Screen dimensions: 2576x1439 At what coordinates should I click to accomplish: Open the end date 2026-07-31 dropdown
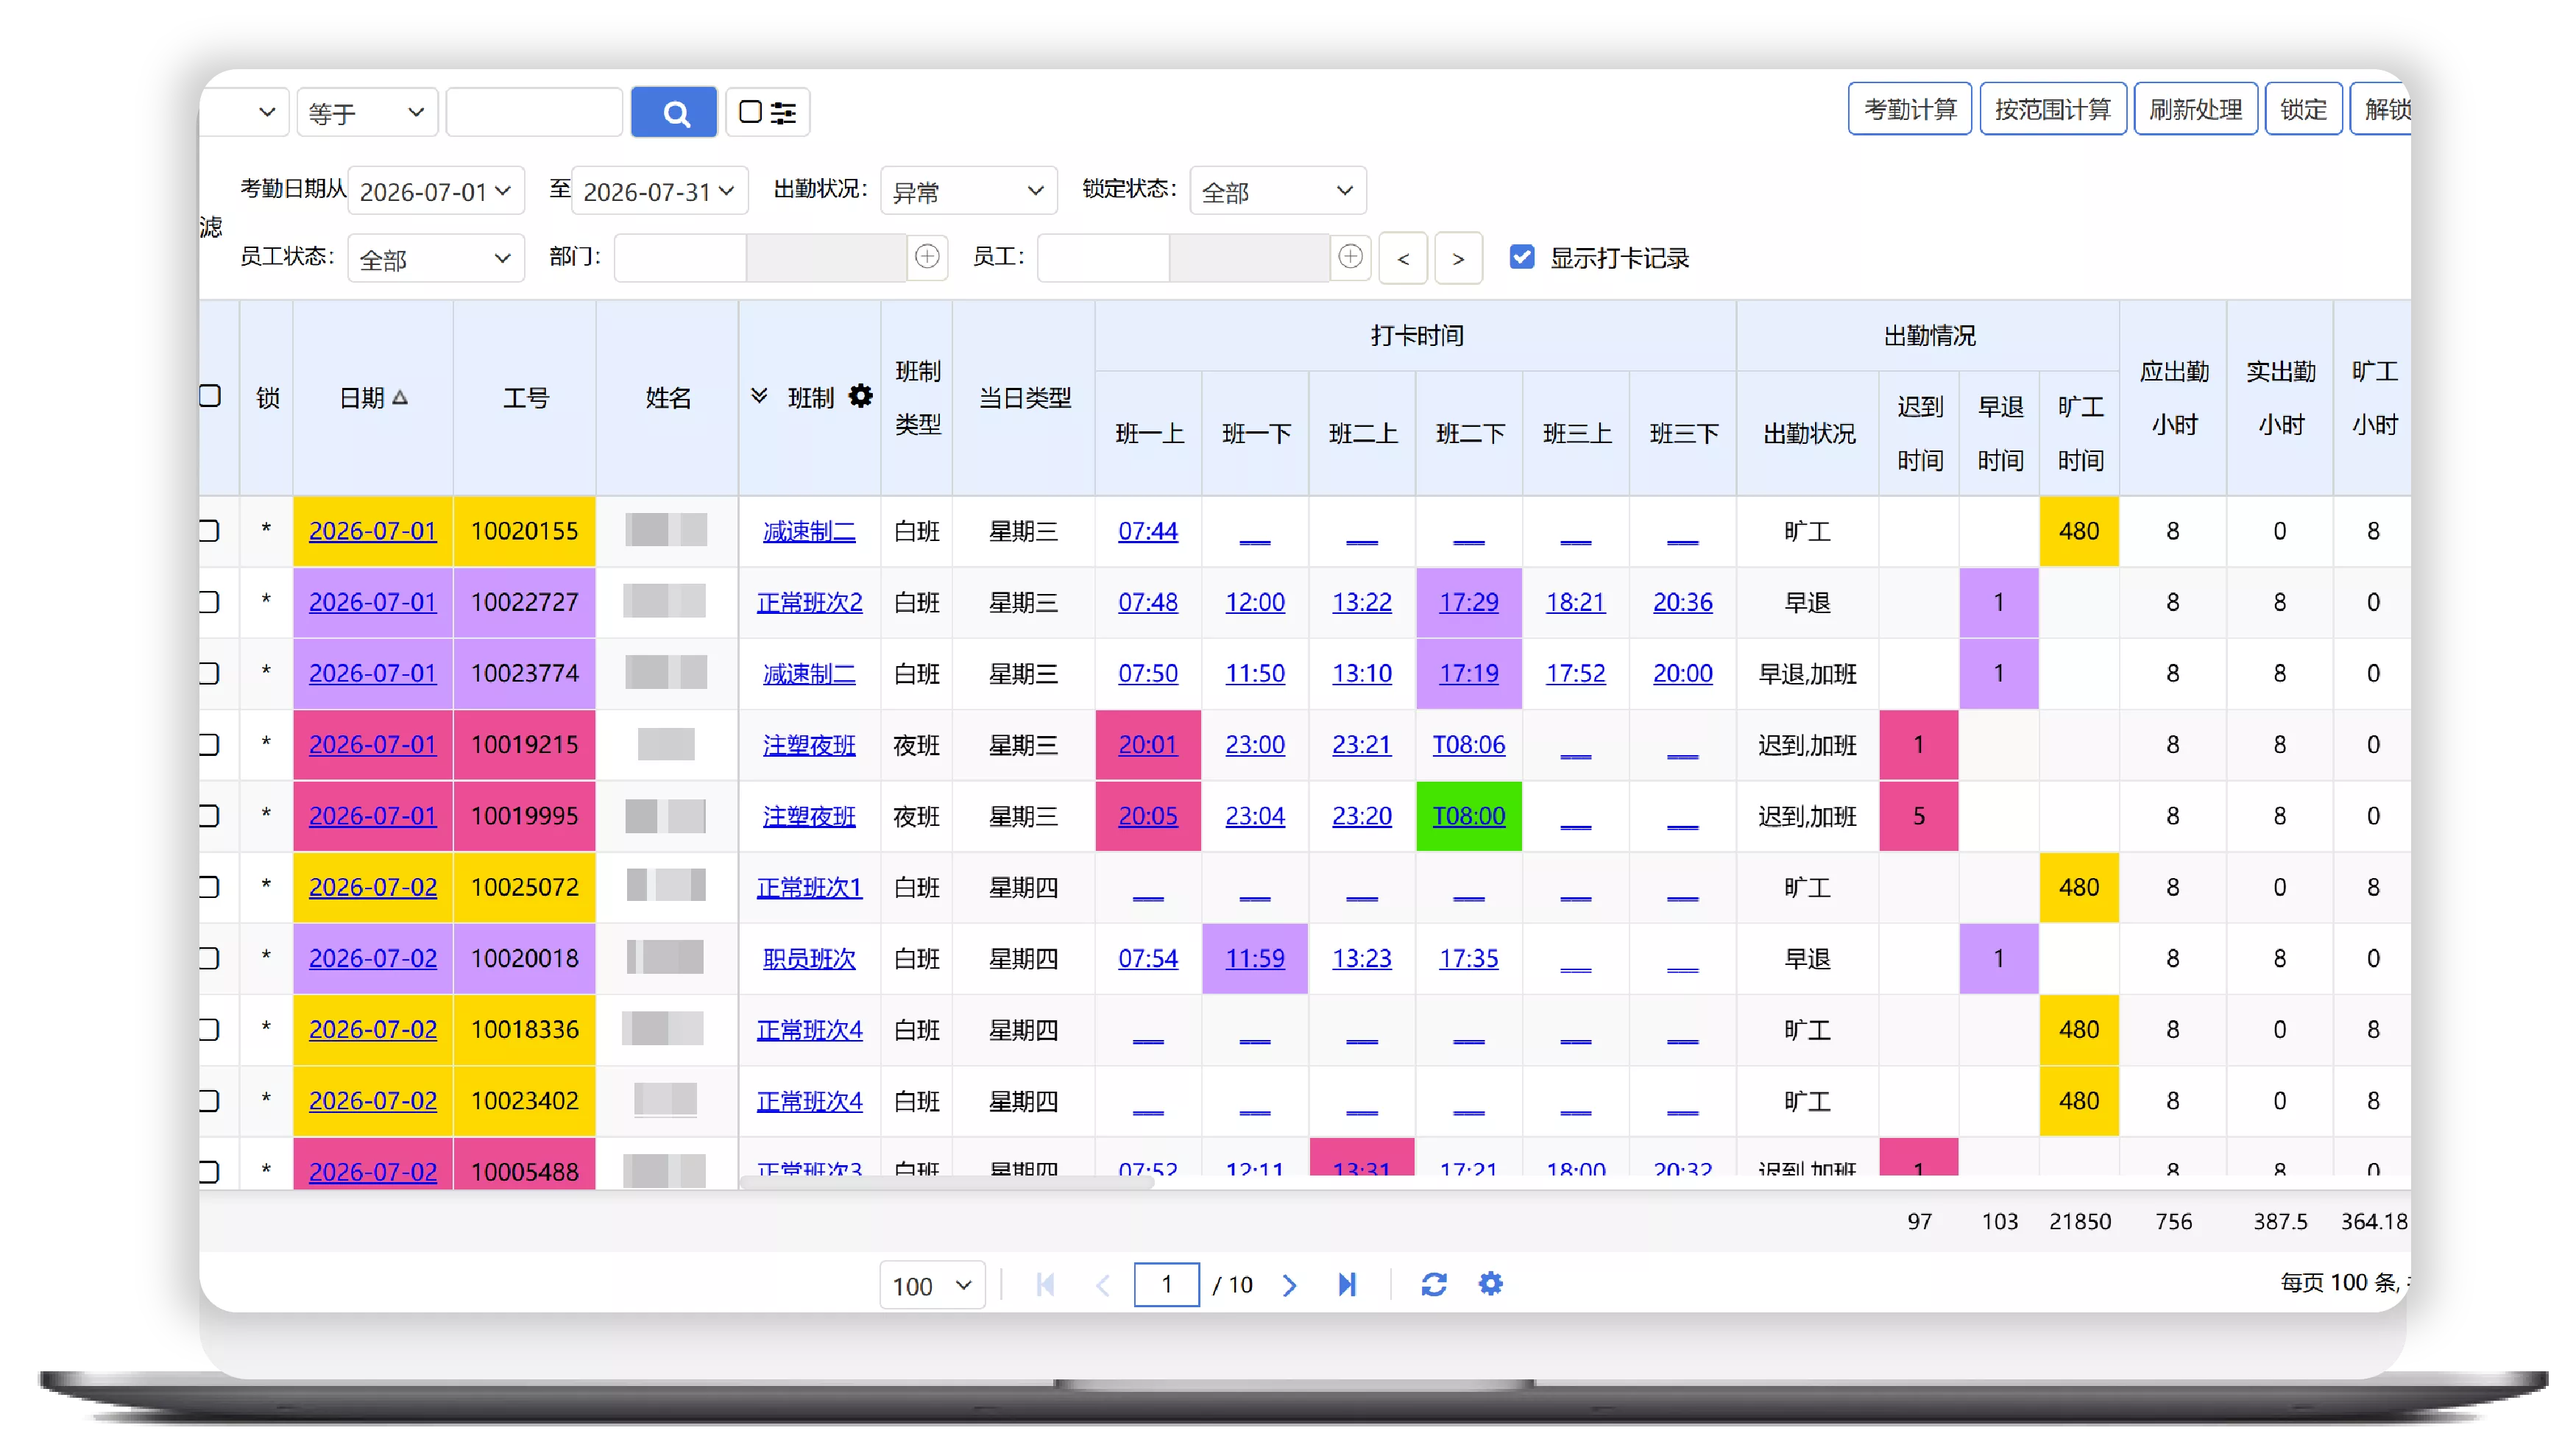click(x=660, y=191)
